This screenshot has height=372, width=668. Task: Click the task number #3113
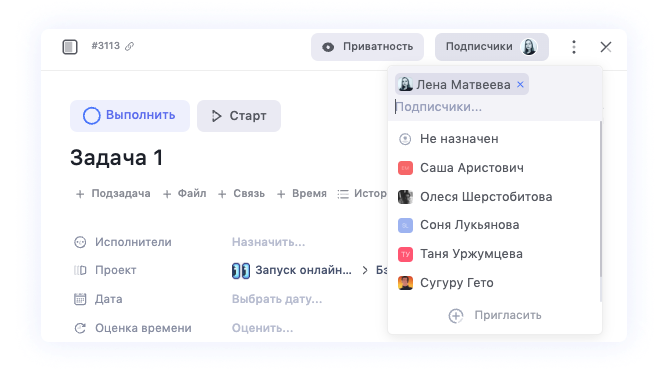click(105, 46)
